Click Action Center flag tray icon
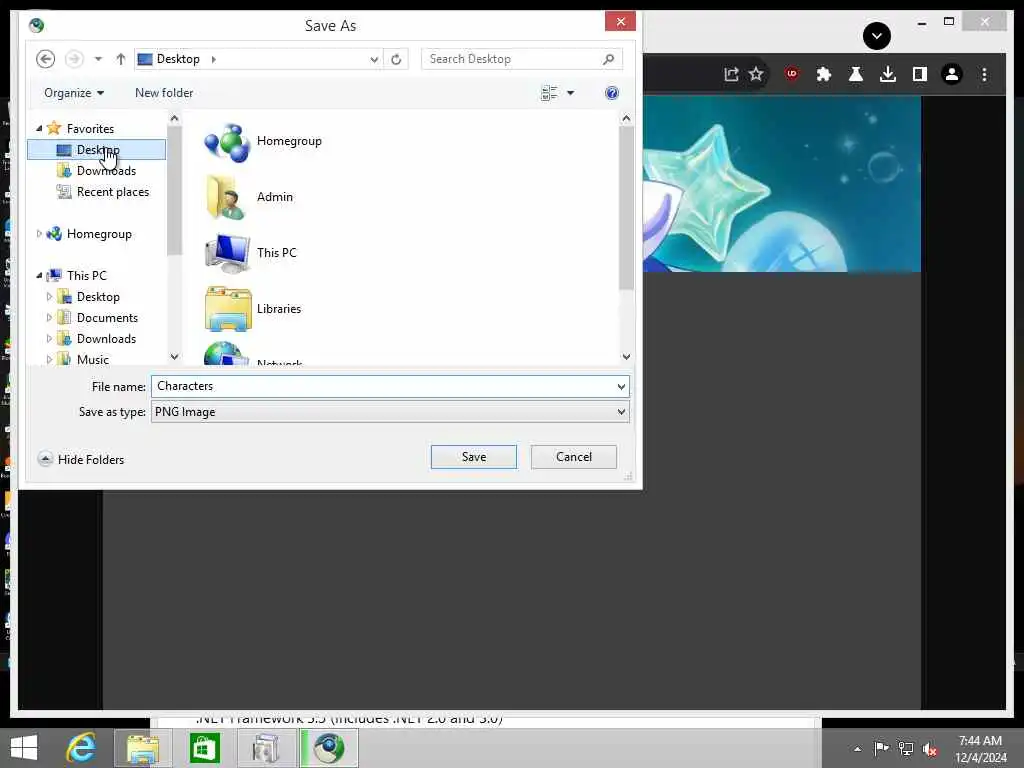The image size is (1024, 768). 881,748
